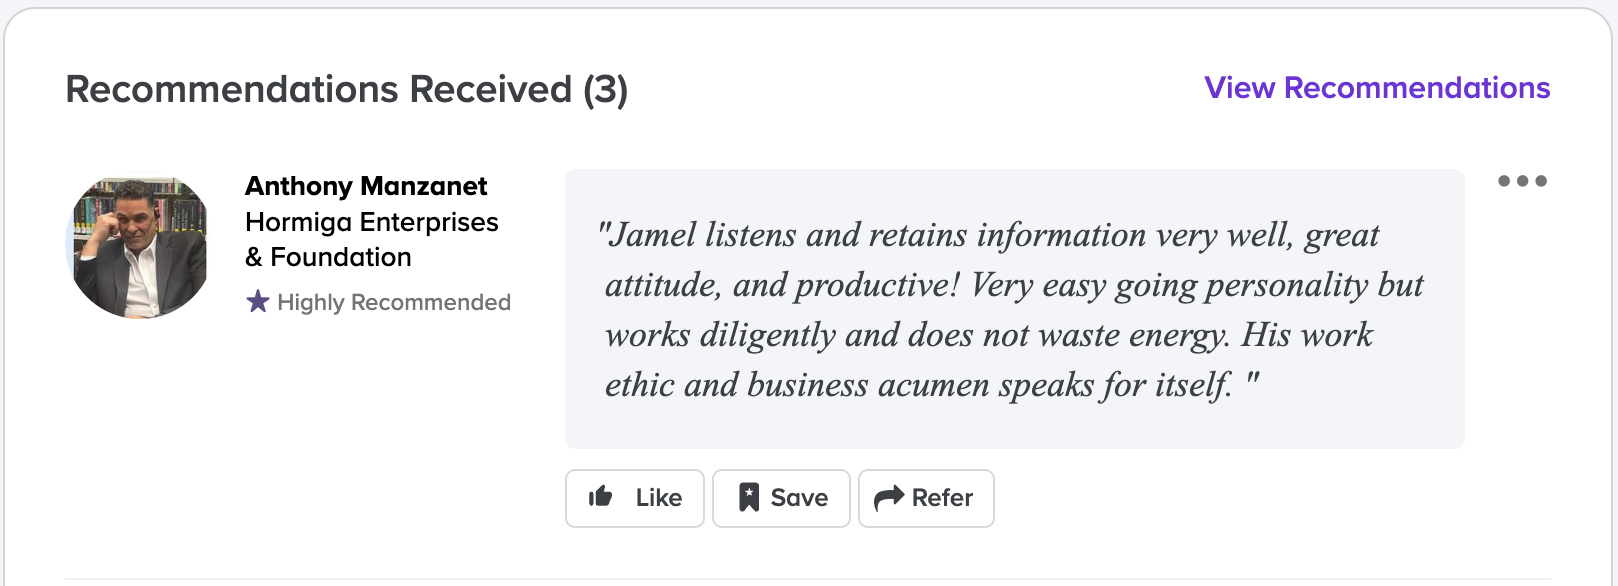Viewport: 1618px width, 586px height.
Task: Follow the View Recommendations link
Action: [x=1376, y=88]
